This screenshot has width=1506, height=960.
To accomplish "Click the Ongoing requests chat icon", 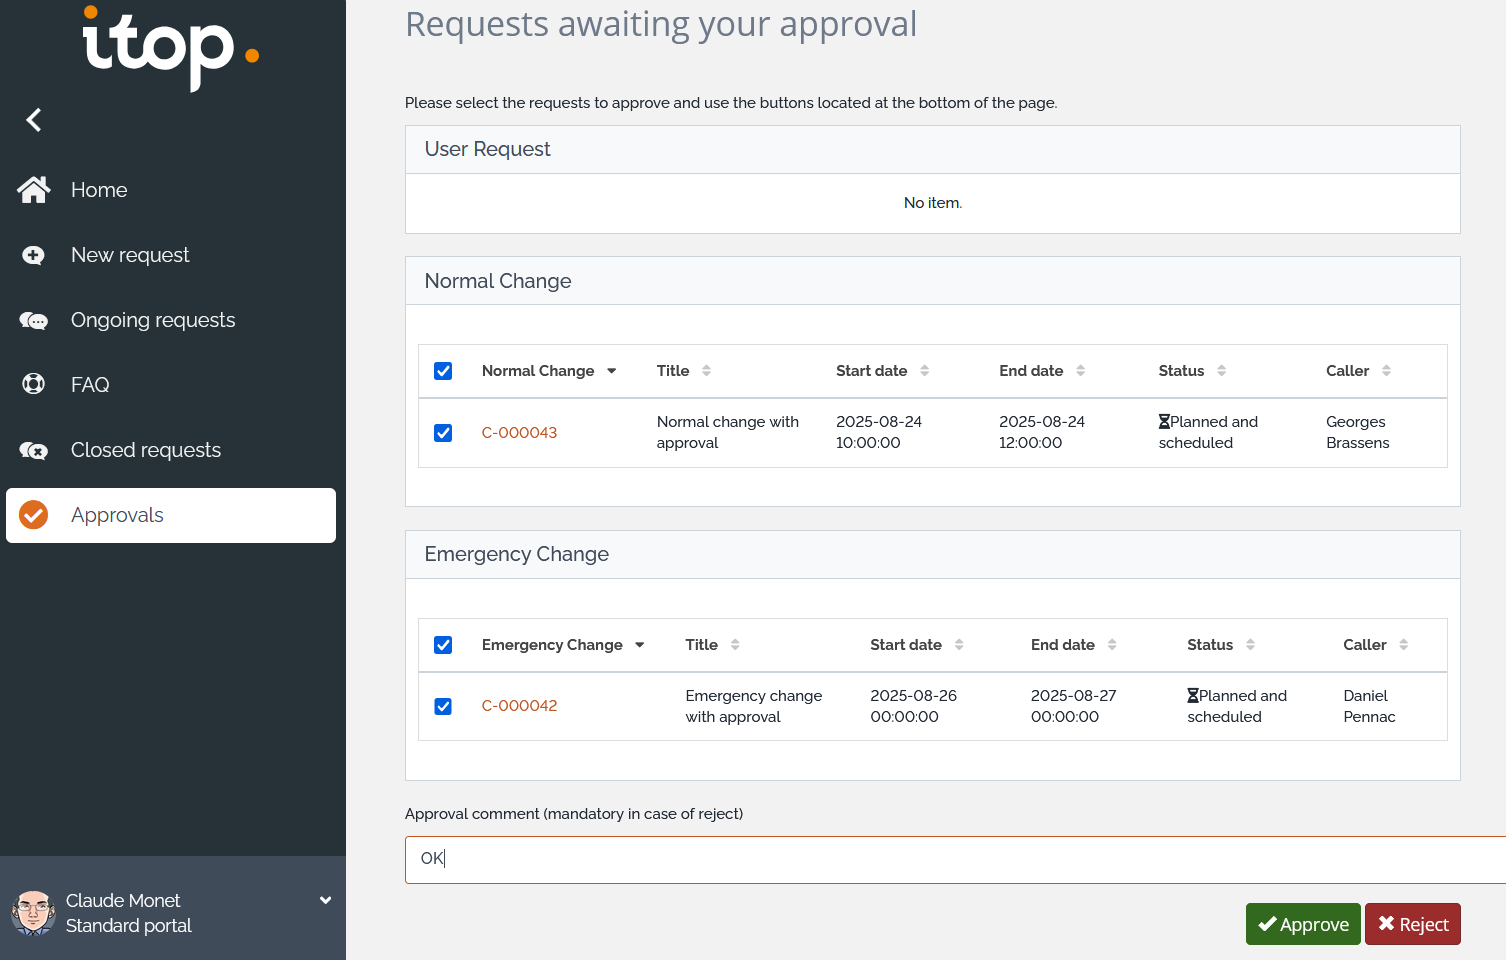I will pos(34,321).
